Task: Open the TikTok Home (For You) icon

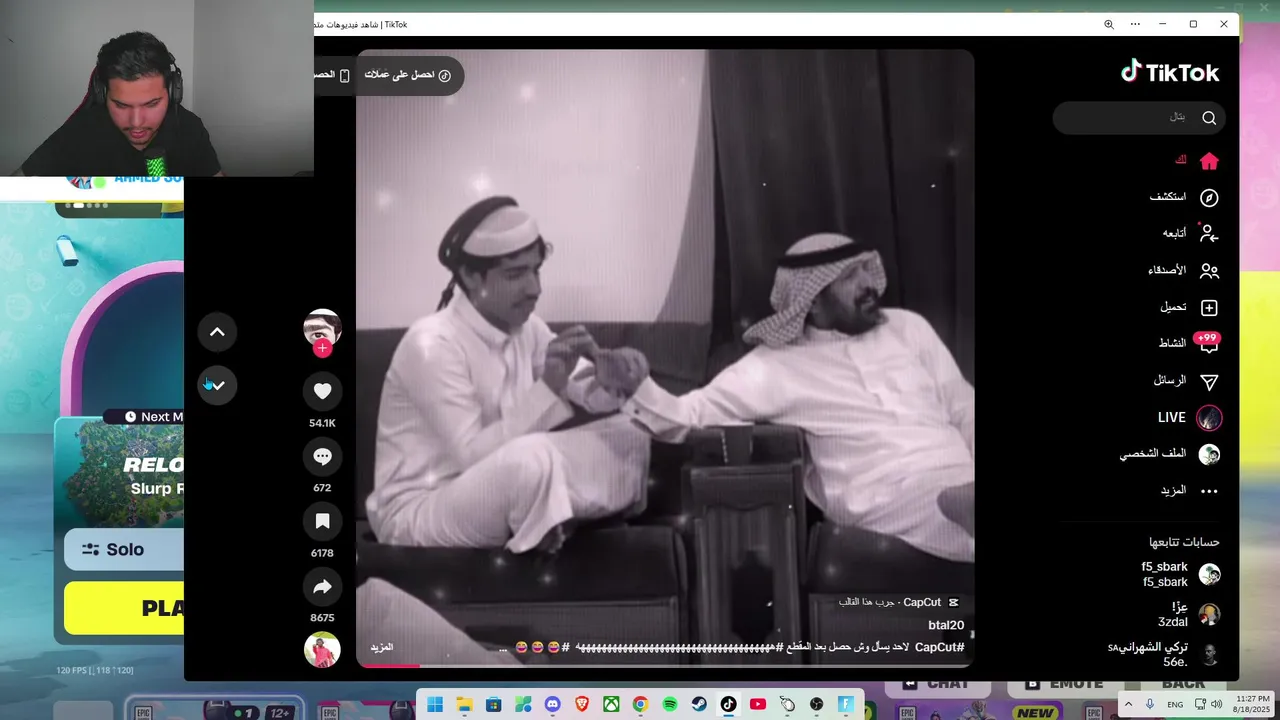Action: (1209, 161)
